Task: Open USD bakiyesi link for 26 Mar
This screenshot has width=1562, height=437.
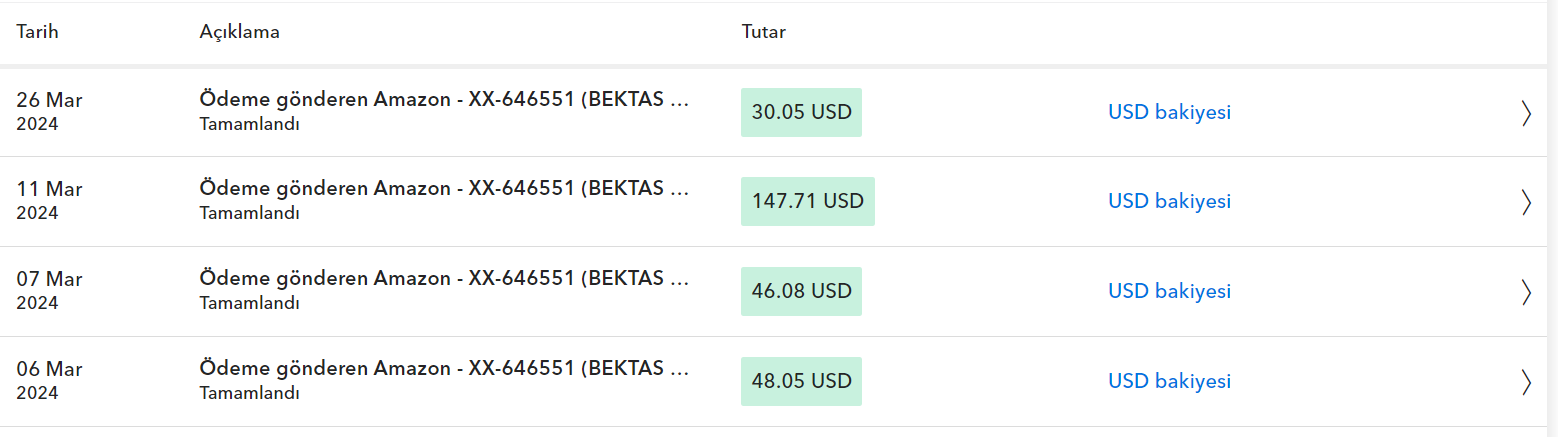Action: 1169,112
